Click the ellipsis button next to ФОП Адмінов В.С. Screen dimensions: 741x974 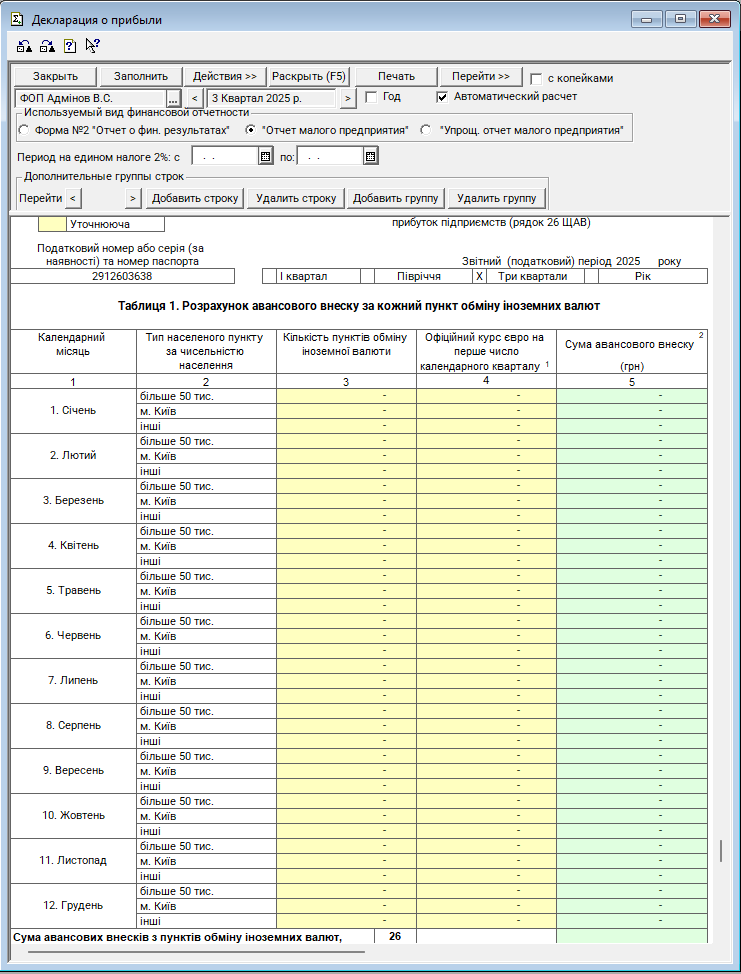(x=172, y=98)
